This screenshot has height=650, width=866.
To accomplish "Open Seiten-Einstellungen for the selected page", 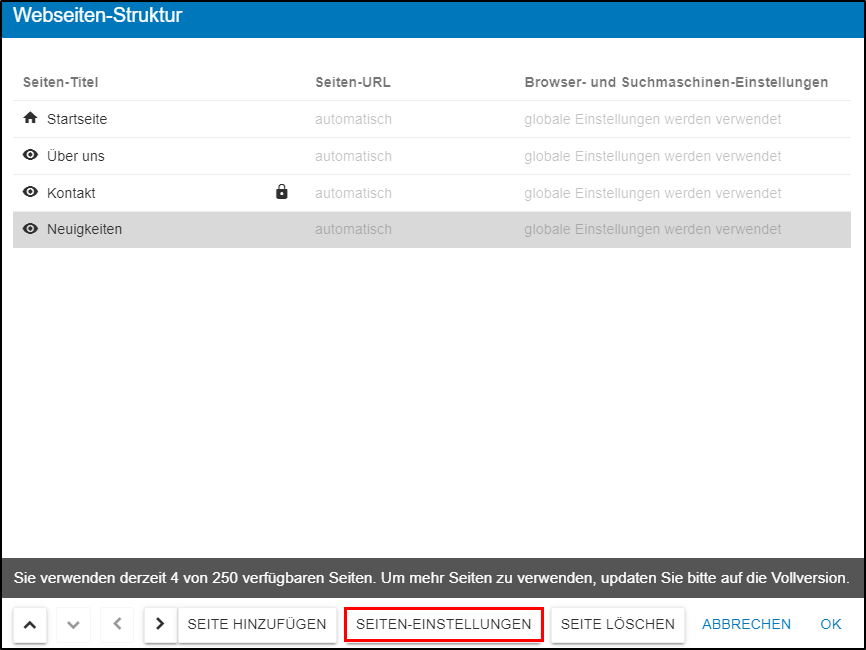I will [444, 624].
